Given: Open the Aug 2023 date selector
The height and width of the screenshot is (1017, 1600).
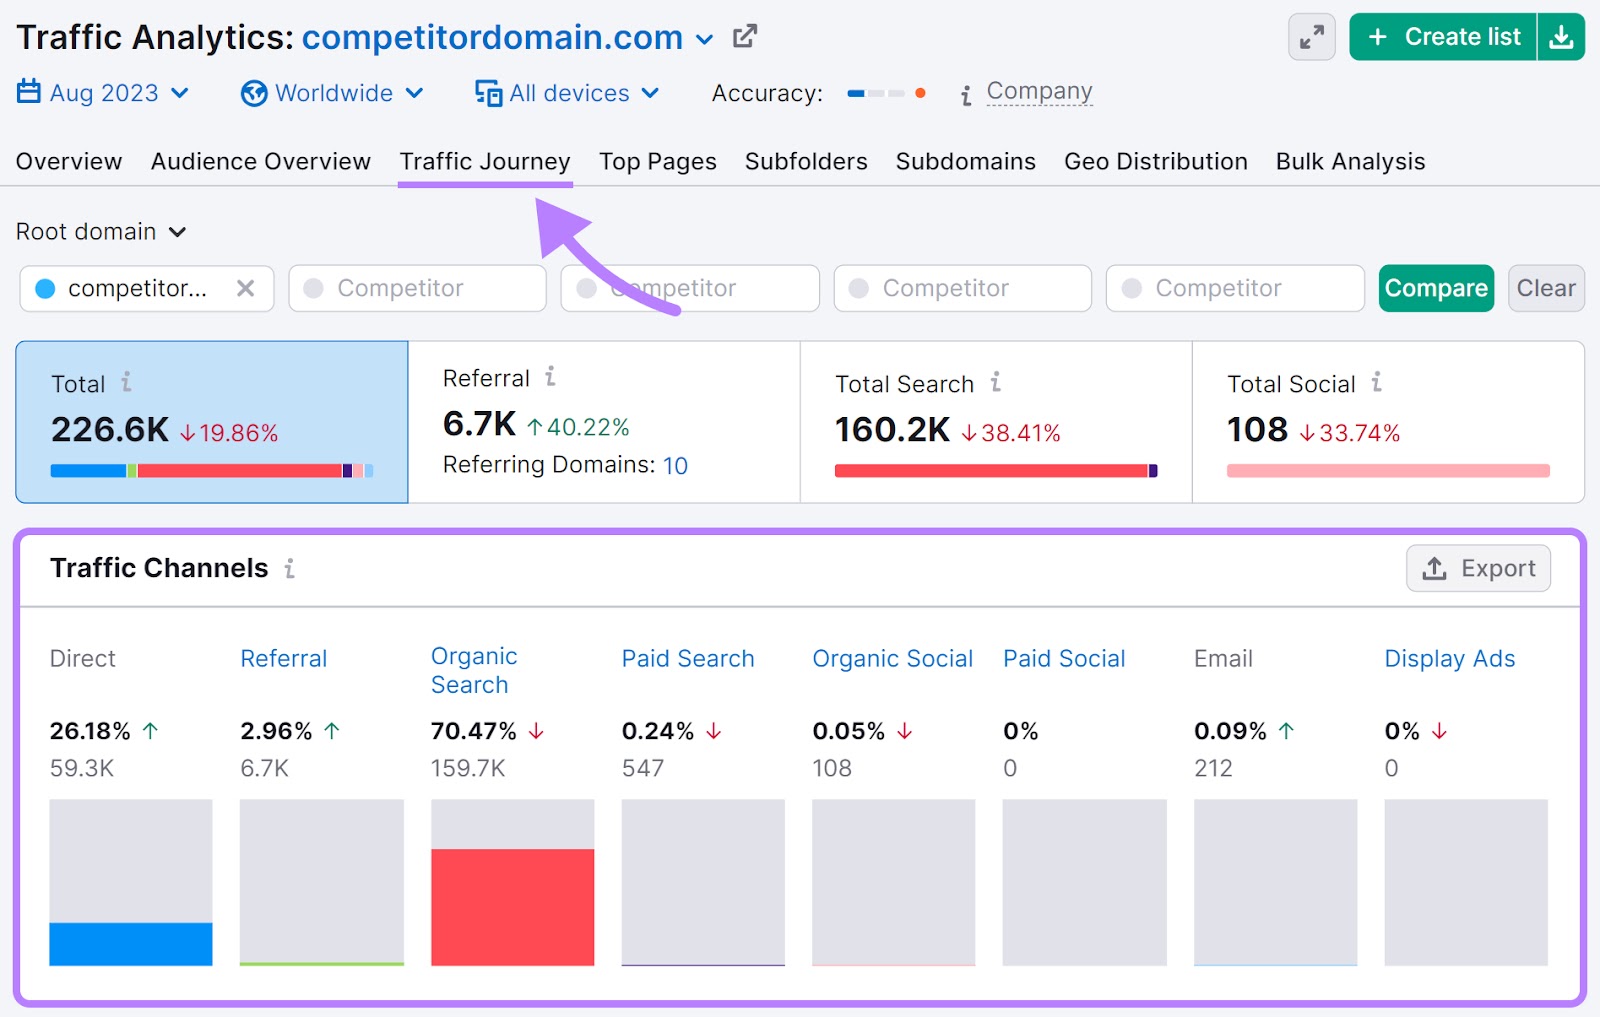Looking at the screenshot, I should [104, 92].
